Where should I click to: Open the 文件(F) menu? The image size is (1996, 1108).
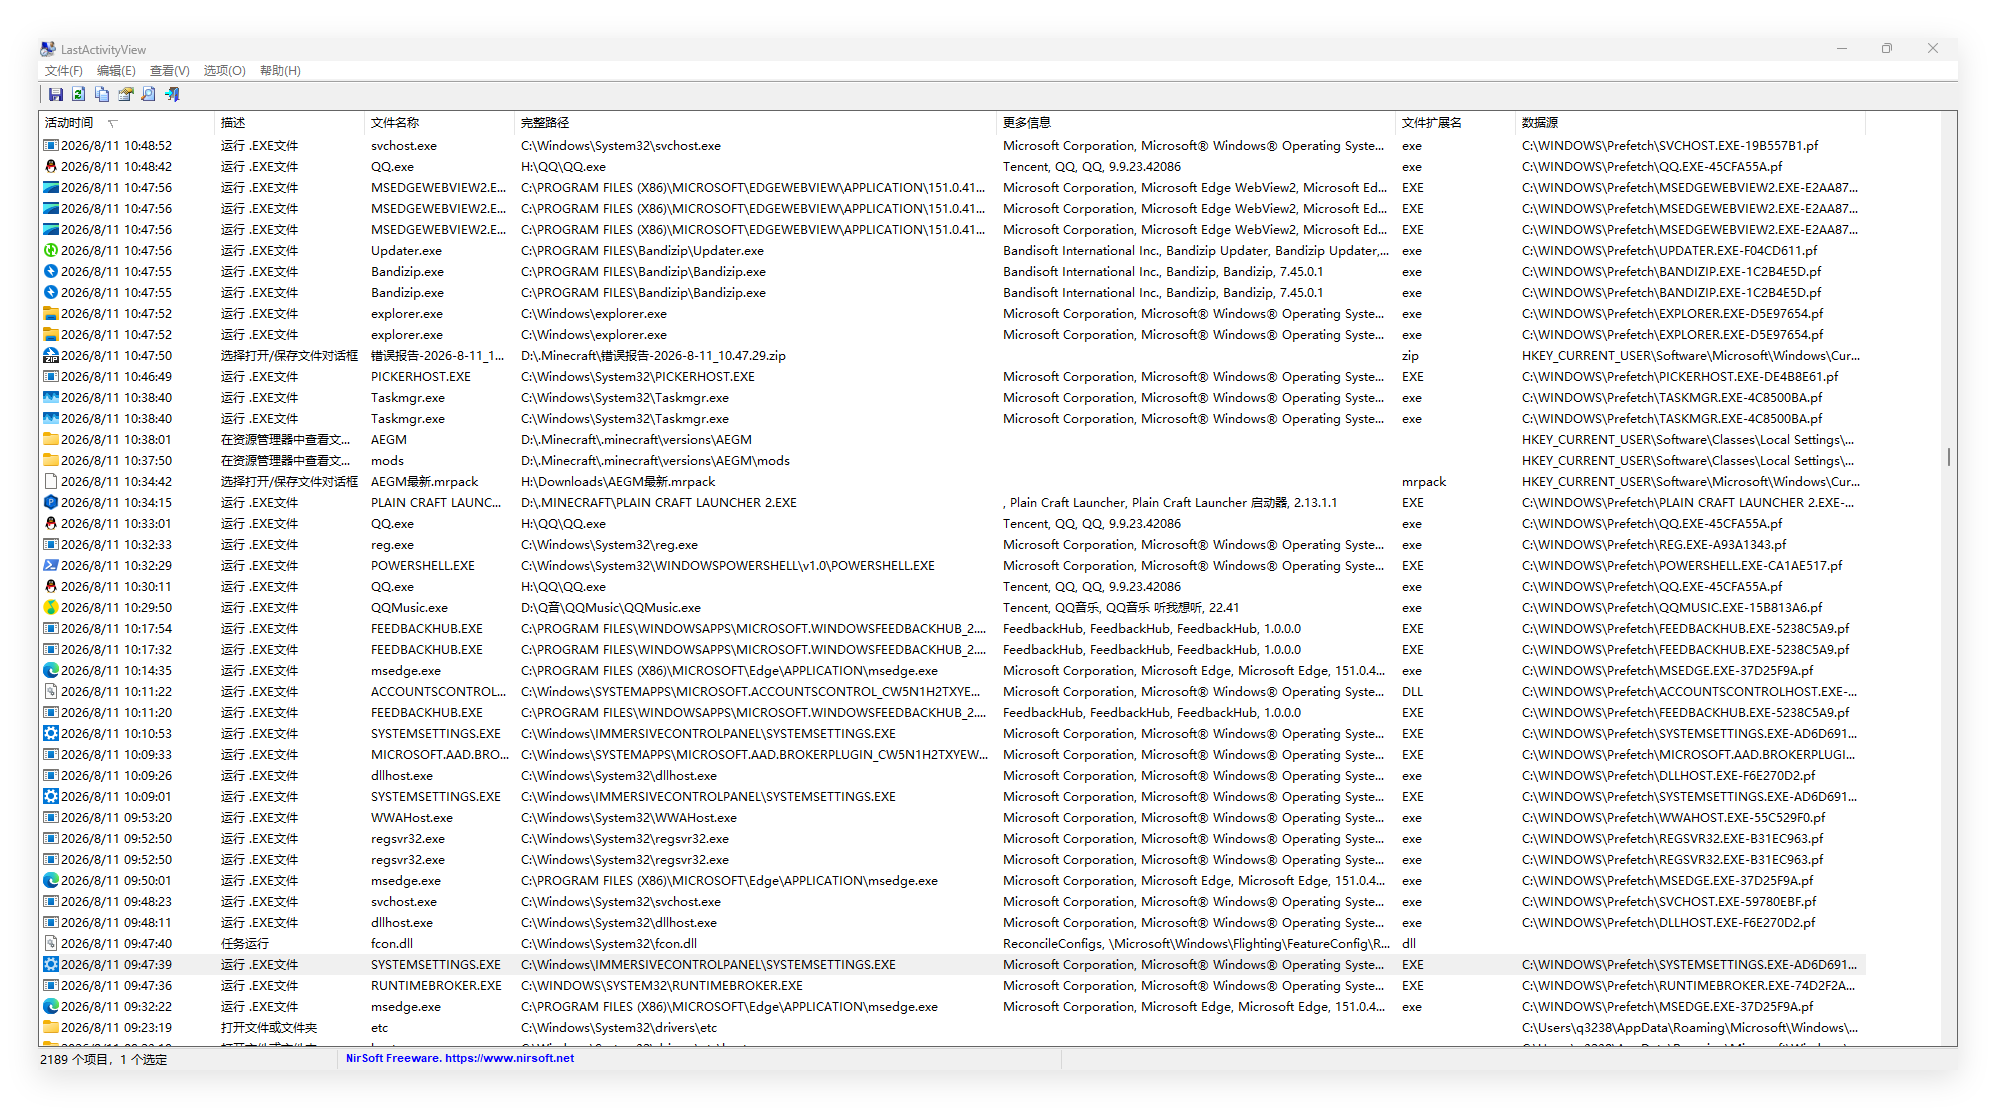(64, 71)
